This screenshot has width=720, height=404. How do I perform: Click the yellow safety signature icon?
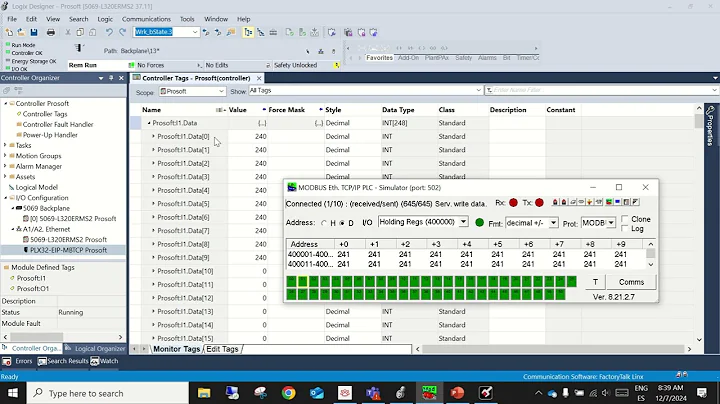point(337,65)
